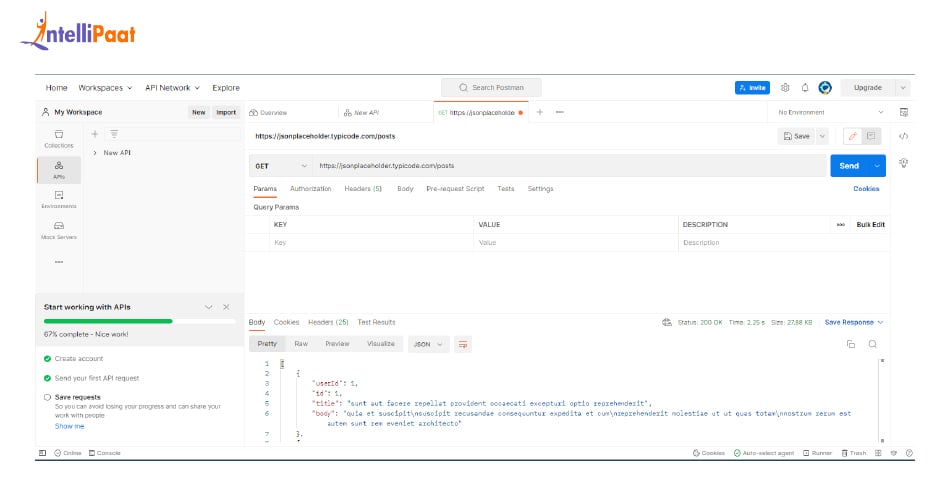Click the Create account checkmark
Image resolution: width=950 pixels, height=492 pixels.
coord(47,359)
